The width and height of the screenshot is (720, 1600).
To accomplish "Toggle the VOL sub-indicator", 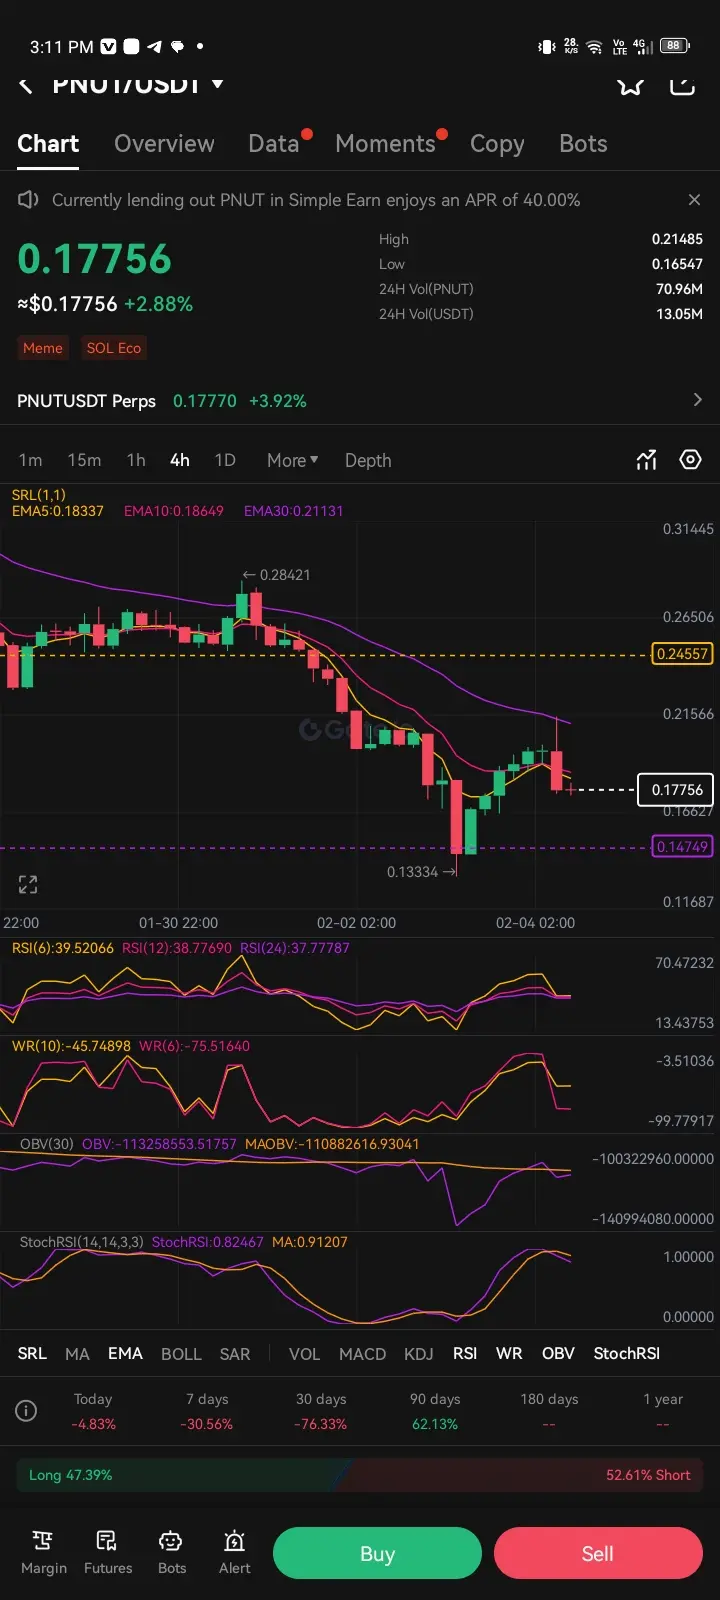I will (304, 1353).
